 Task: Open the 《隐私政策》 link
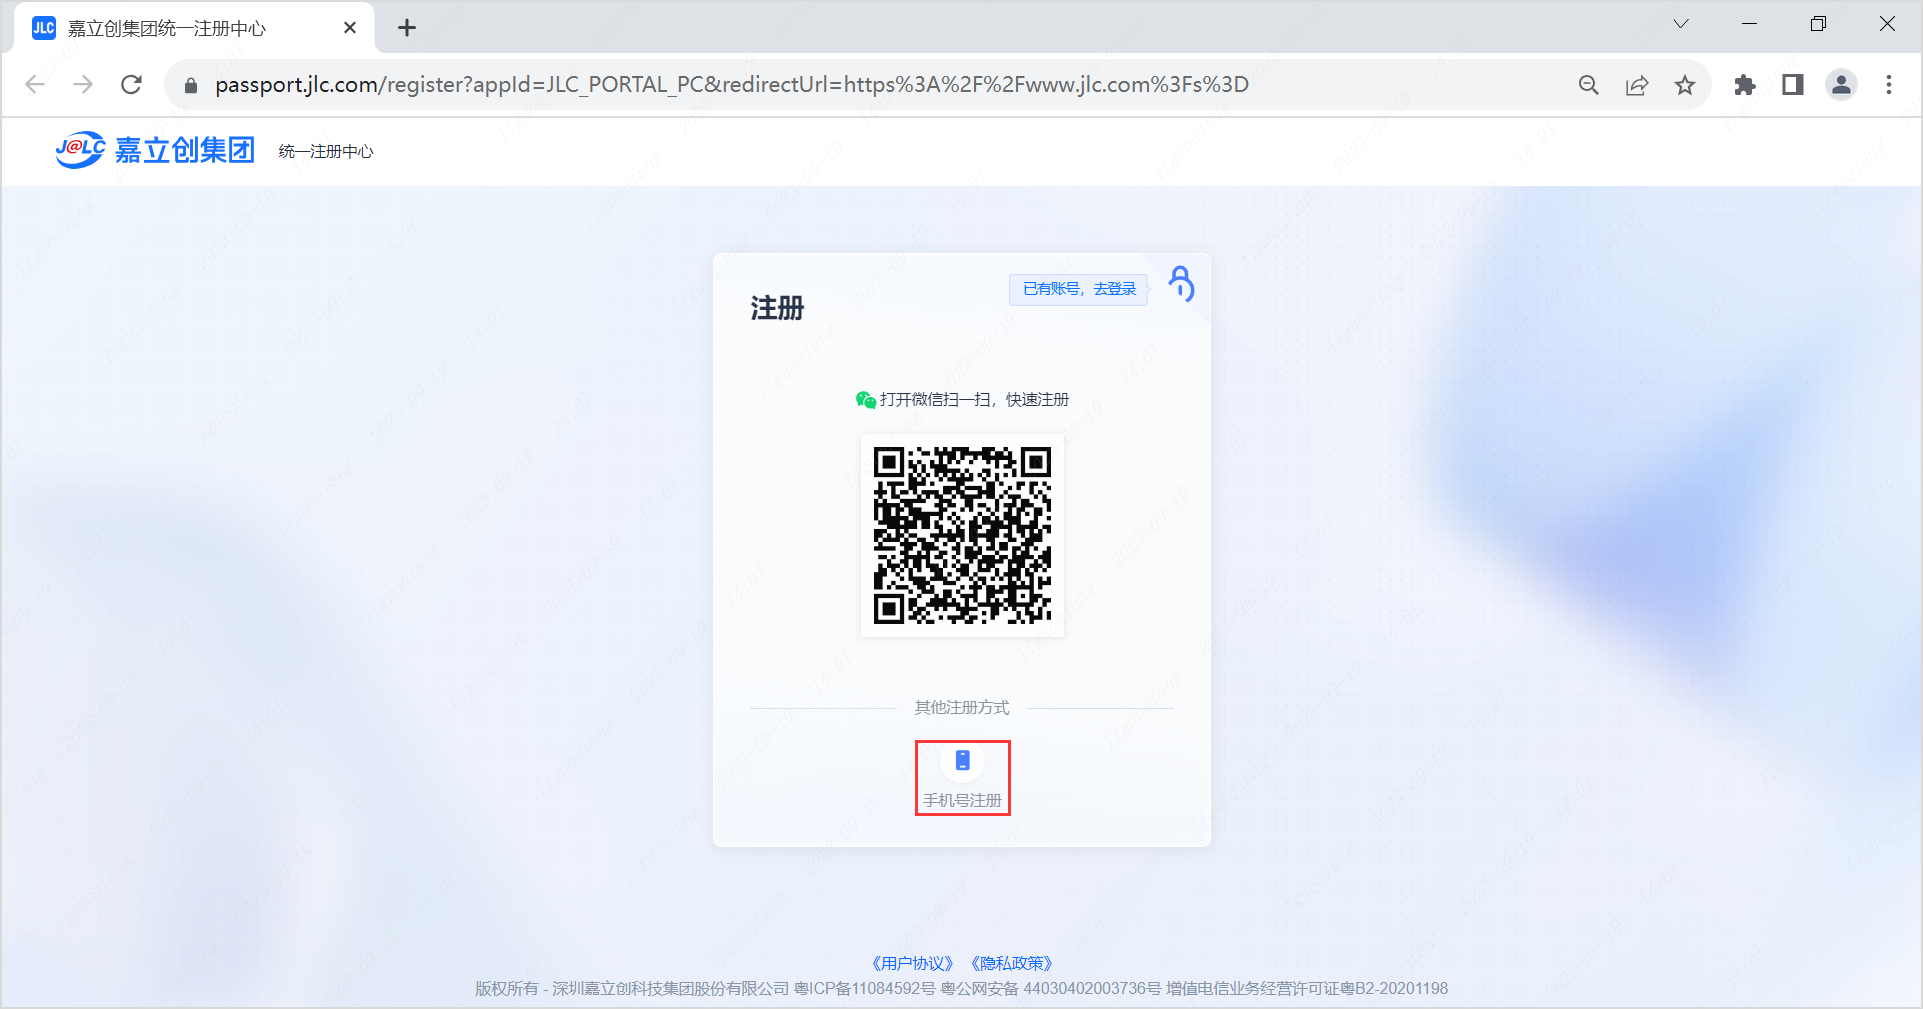(x=1012, y=963)
